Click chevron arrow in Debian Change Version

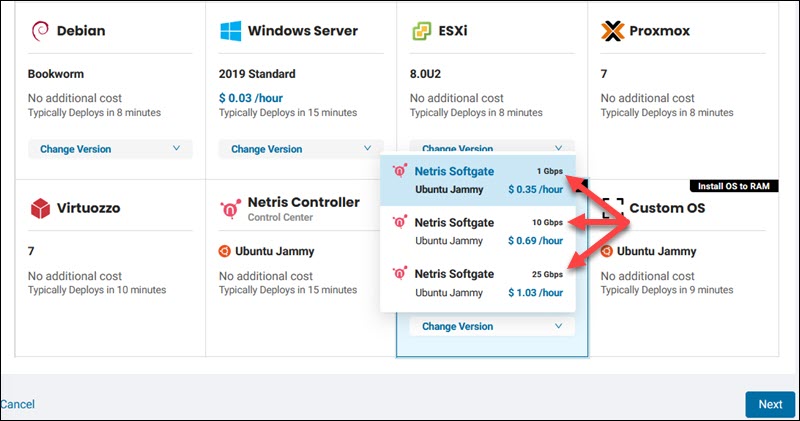[177, 148]
